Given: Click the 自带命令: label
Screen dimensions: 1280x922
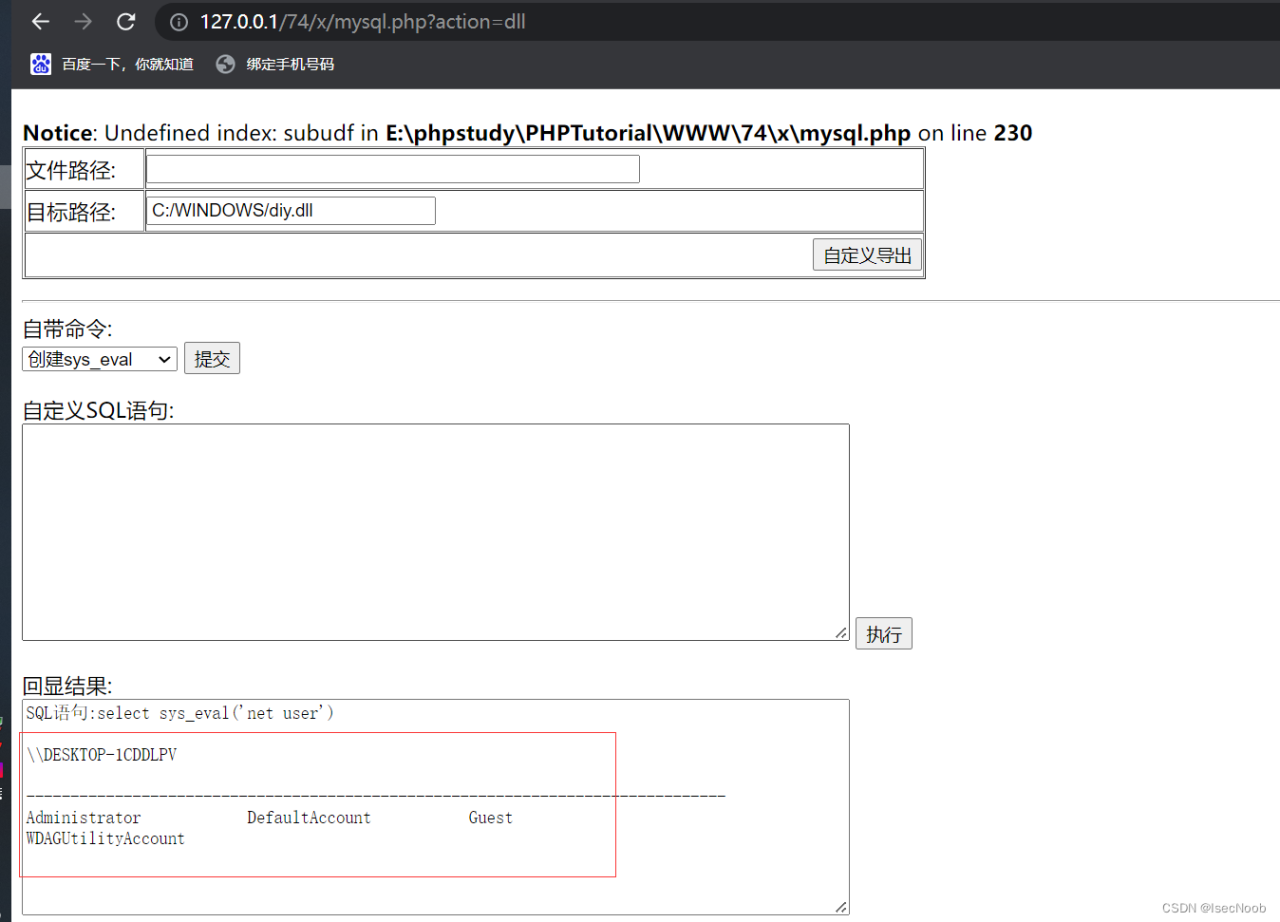Looking at the screenshot, I should [68, 329].
